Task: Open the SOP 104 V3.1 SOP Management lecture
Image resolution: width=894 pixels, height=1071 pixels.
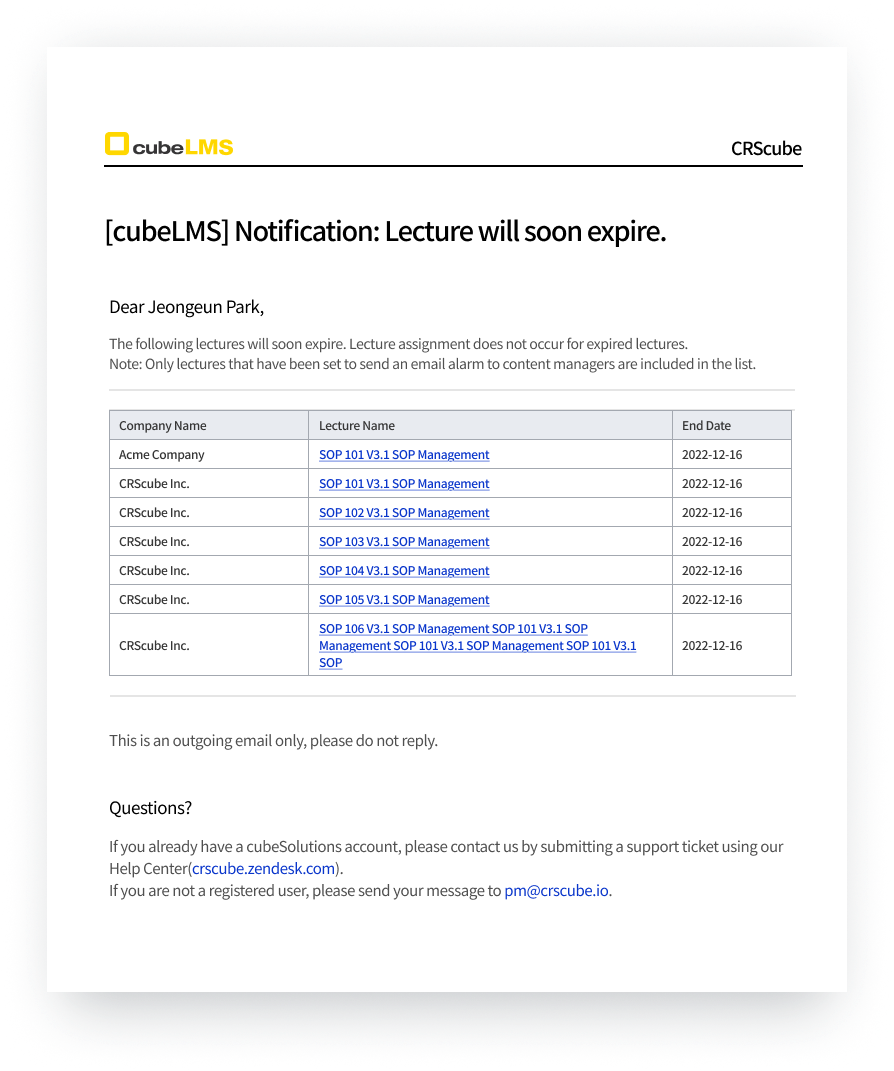Action: 404,571
